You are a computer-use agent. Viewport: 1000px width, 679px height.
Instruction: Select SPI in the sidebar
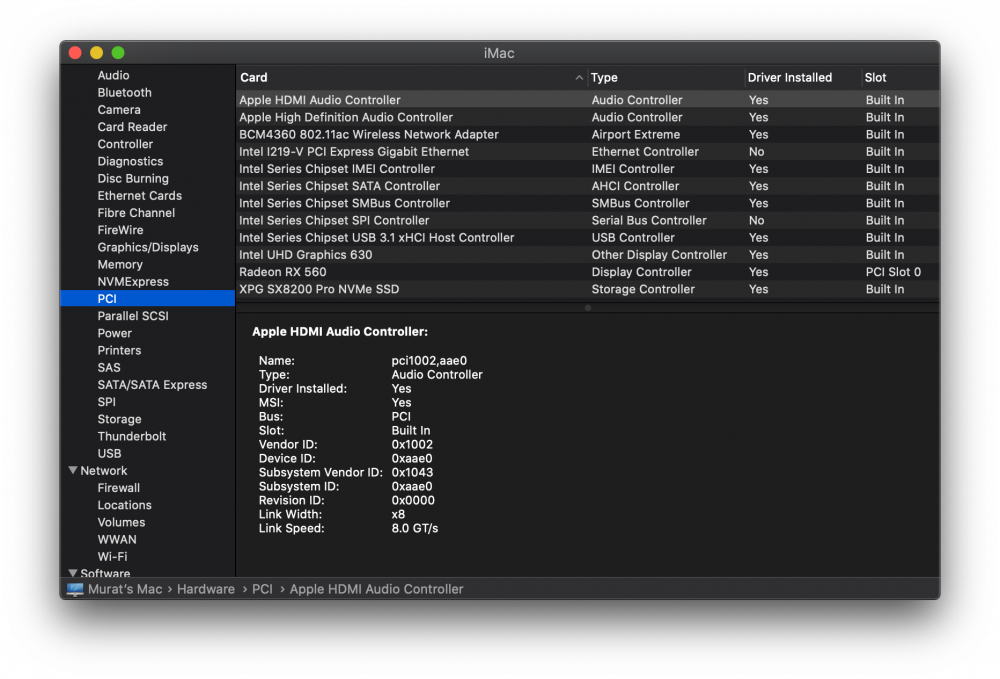pos(107,402)
